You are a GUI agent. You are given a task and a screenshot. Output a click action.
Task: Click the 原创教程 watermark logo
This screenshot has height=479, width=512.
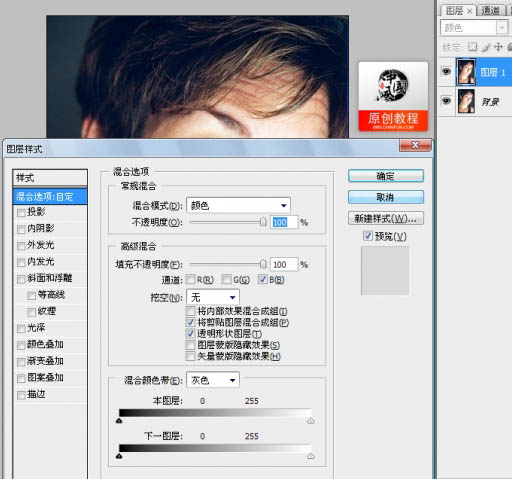393,96
